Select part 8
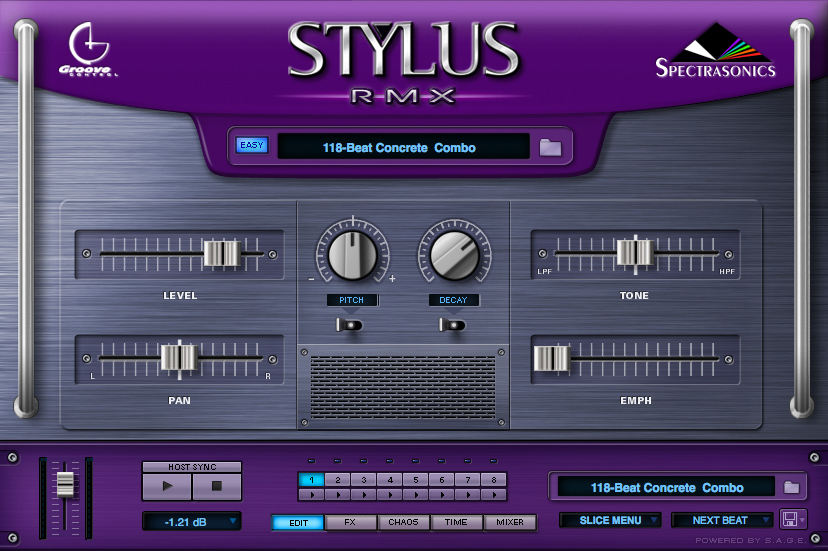This screenshot has width=828, height=551. coord(494,480)
